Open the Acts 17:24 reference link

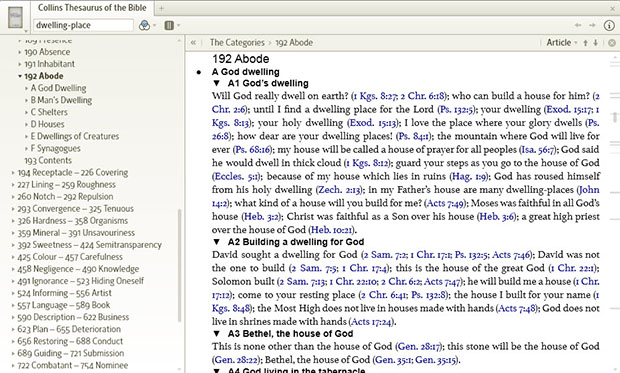[x=371, y=322]
